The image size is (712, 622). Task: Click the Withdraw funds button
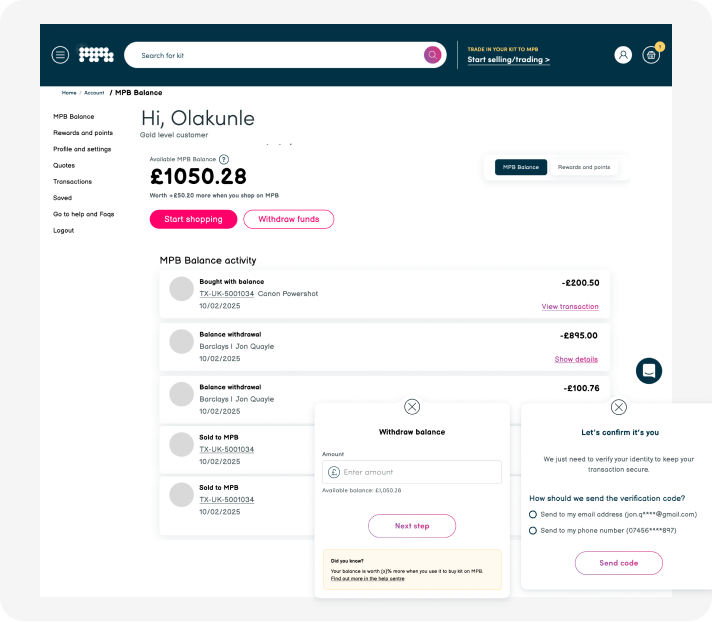[x=289, y=219]
